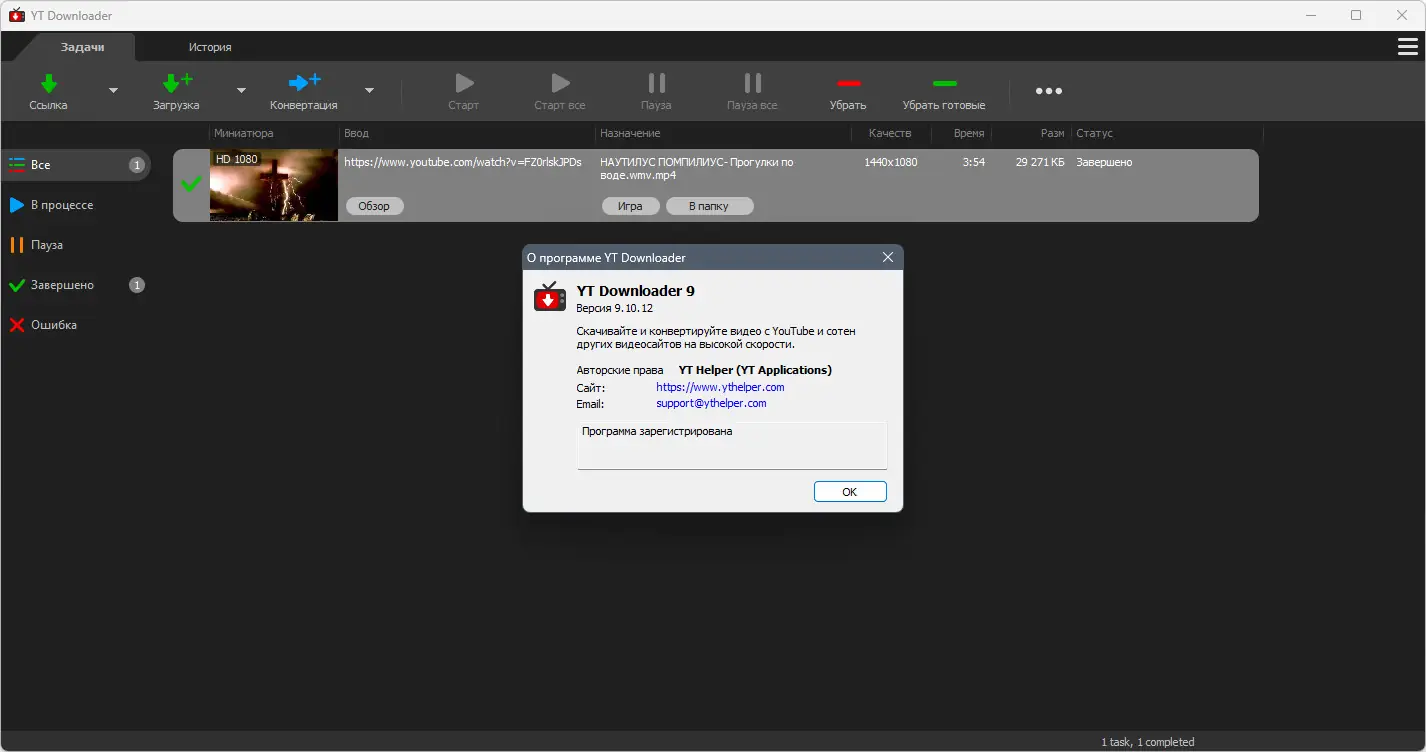Click the Завершено status in the task row

(x=1104, y=162)
